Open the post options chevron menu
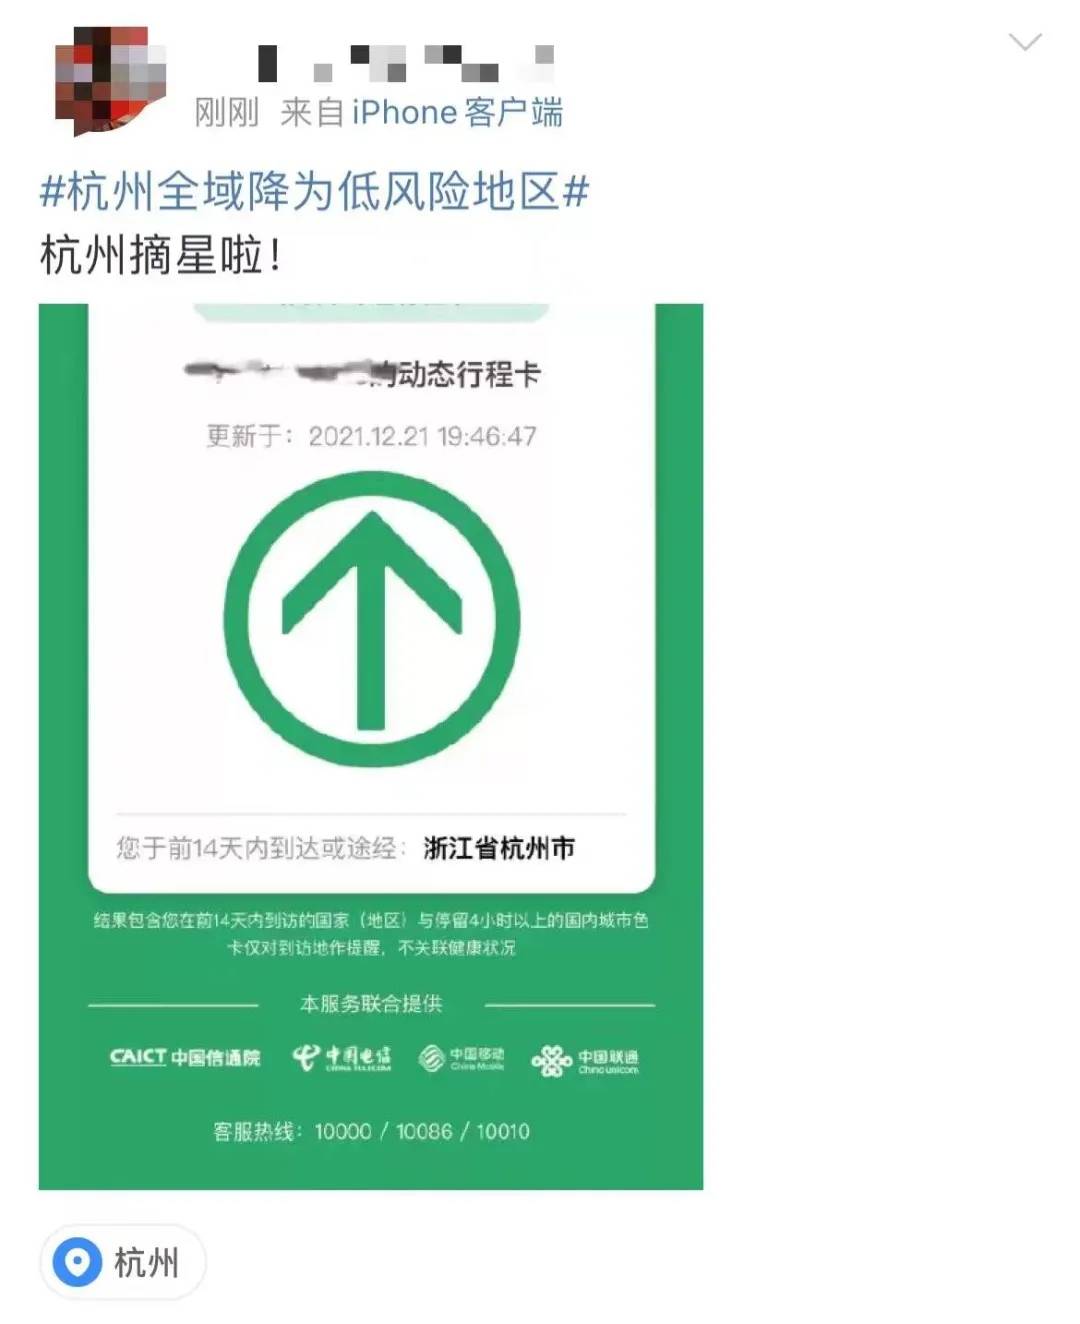 pos(1025,41)
